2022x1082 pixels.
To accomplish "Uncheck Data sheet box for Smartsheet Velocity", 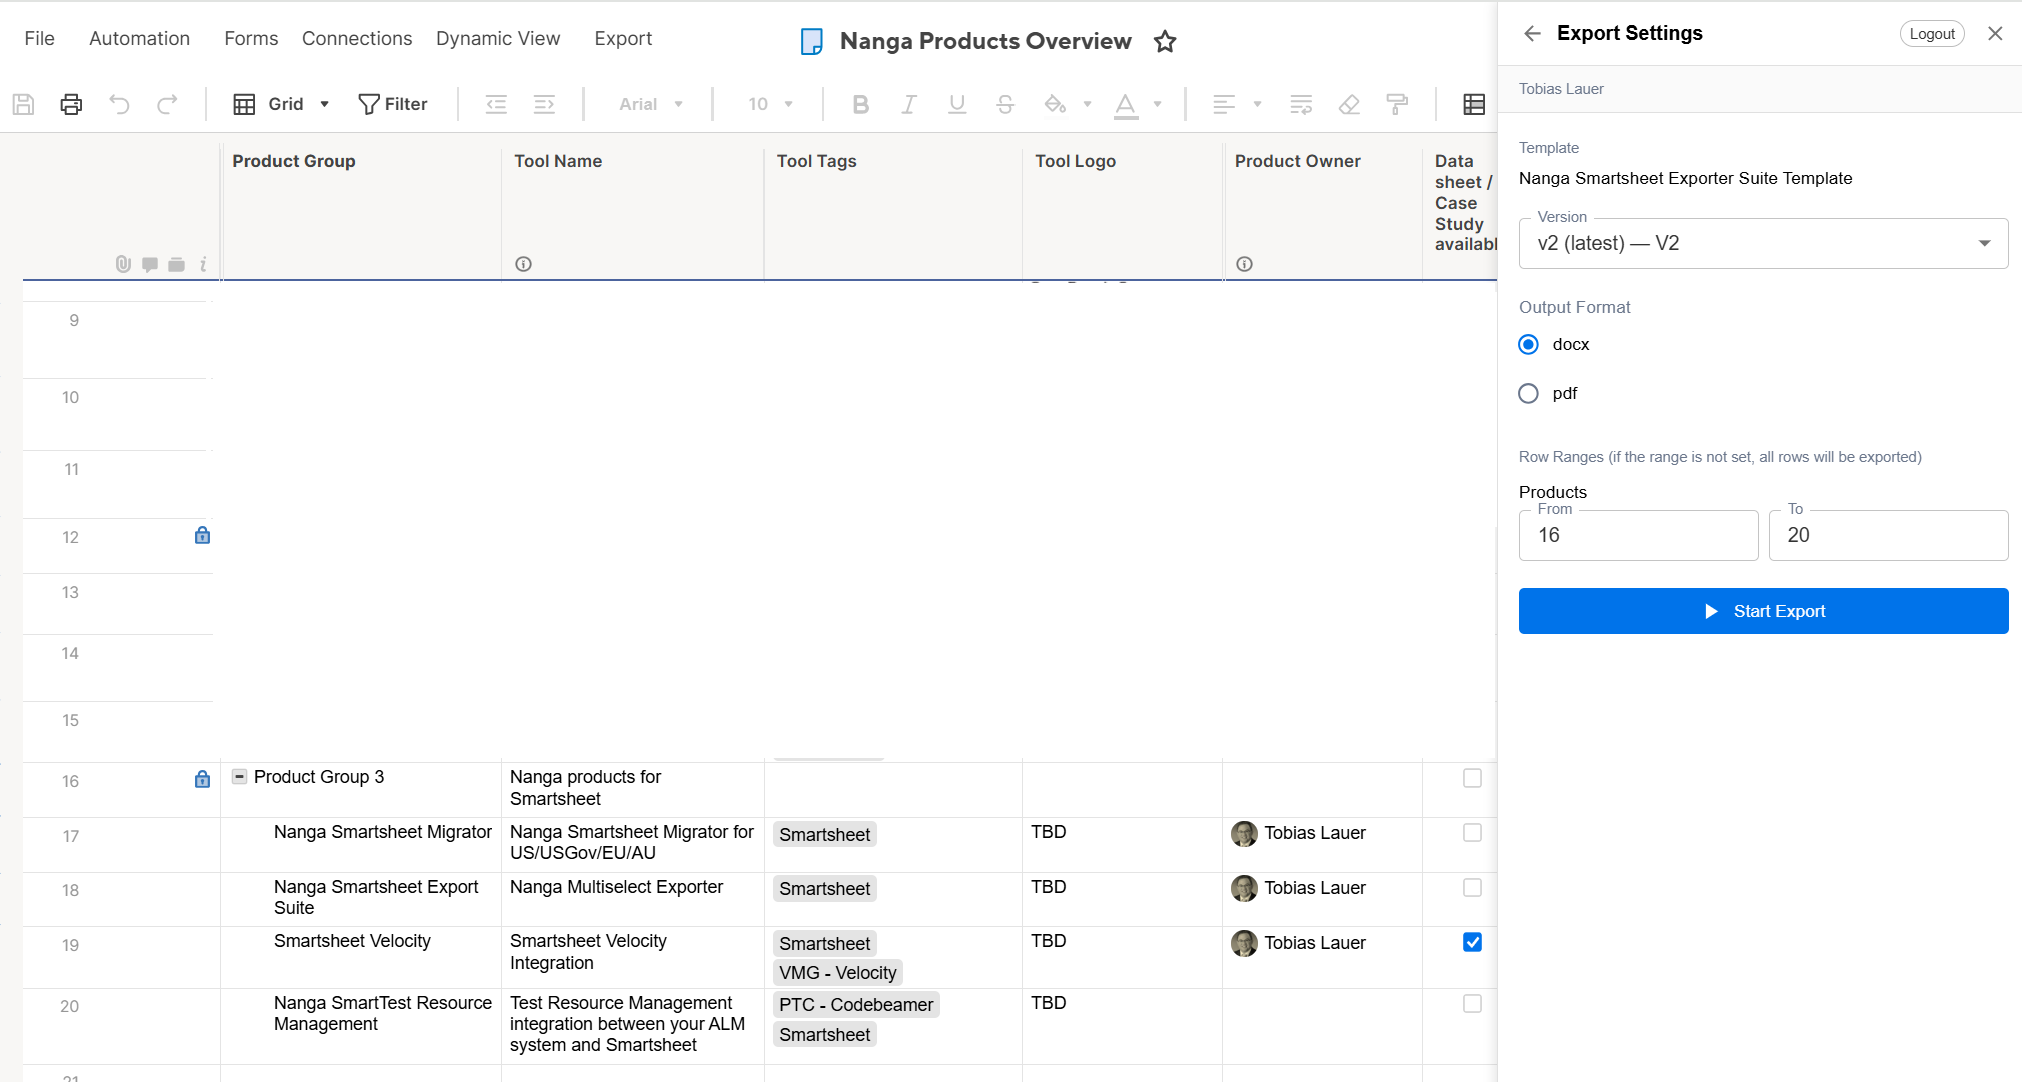I will pyautogui.click(x=1472, y=942).
